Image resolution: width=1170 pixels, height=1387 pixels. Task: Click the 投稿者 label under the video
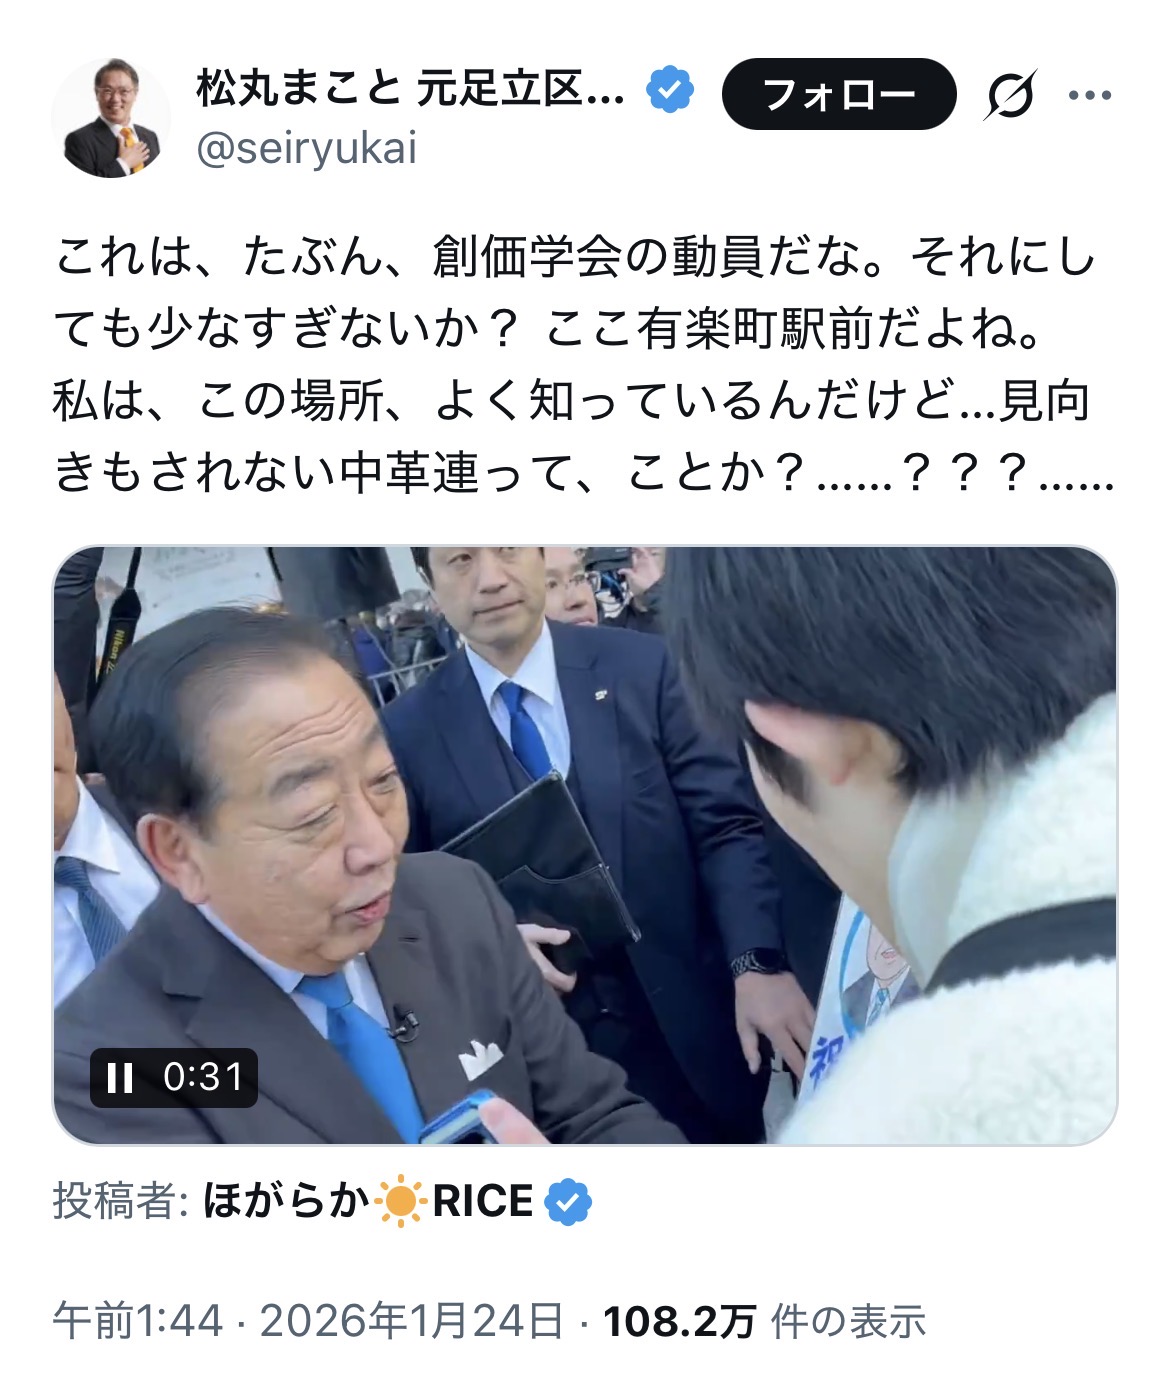pos(119,1201)
